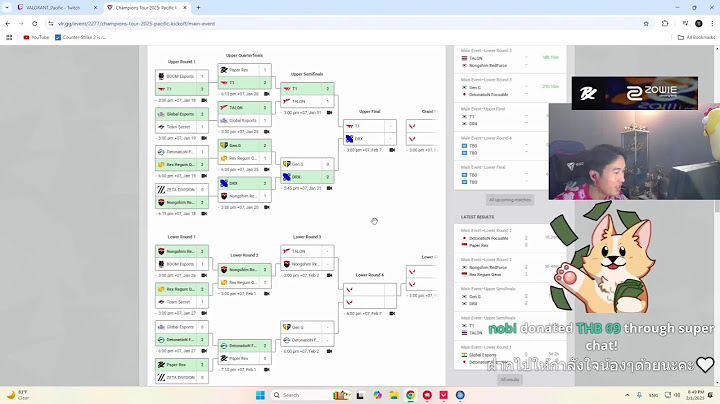Open T1 vs TALON Upper Semifinal video icon
The image size is (720, 404).
tap(329, 112)
